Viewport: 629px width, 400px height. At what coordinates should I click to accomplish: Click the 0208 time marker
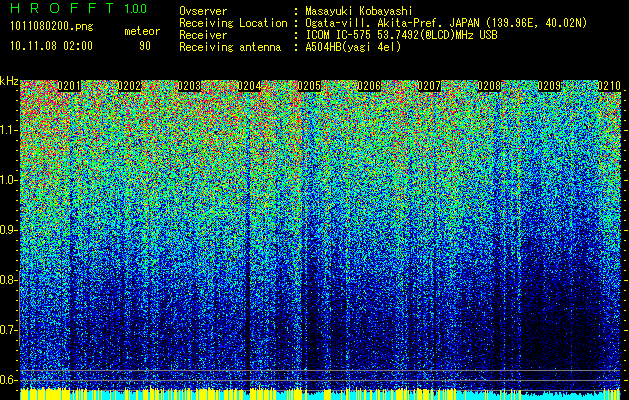click(489, 86)
